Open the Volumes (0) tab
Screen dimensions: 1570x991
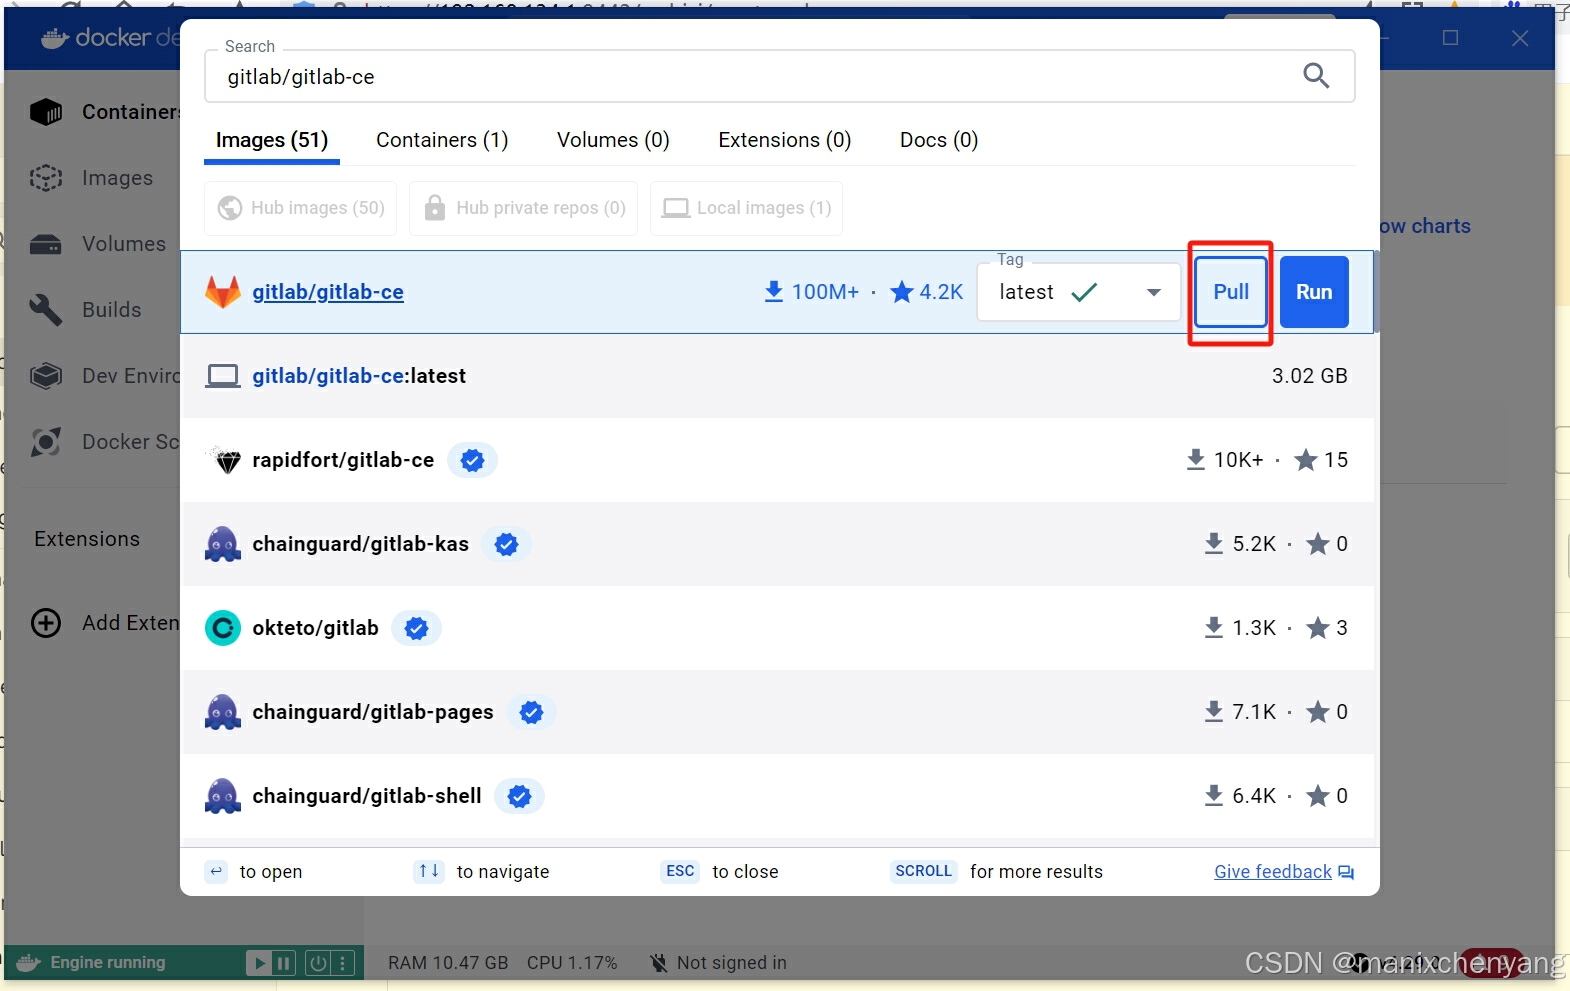(x=613, y=140)
